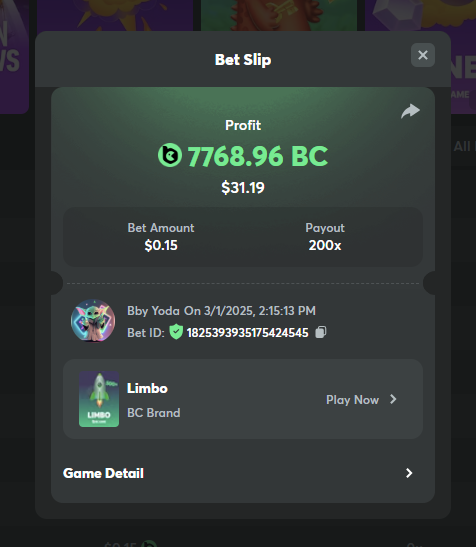
Task: Click the 7768.96 BC profit amount
Action: pos(258,156)
